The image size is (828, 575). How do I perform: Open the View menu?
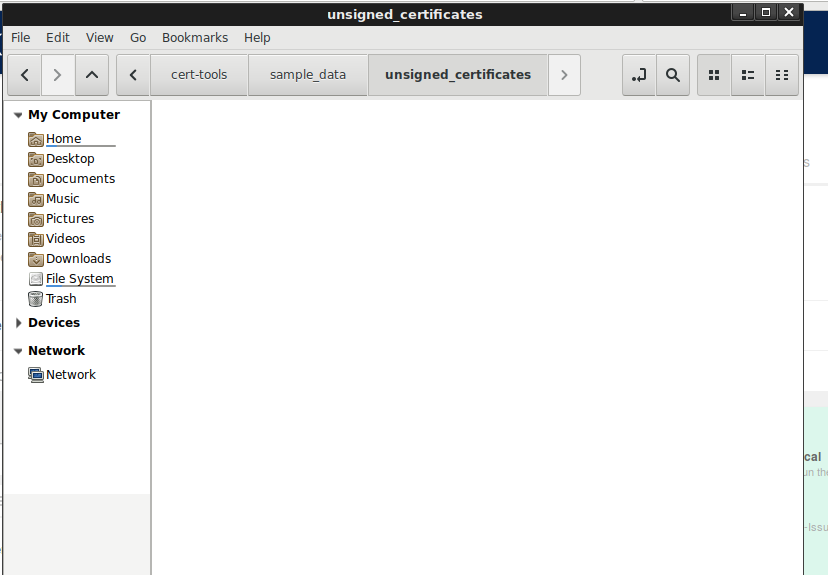pos(100,38)
